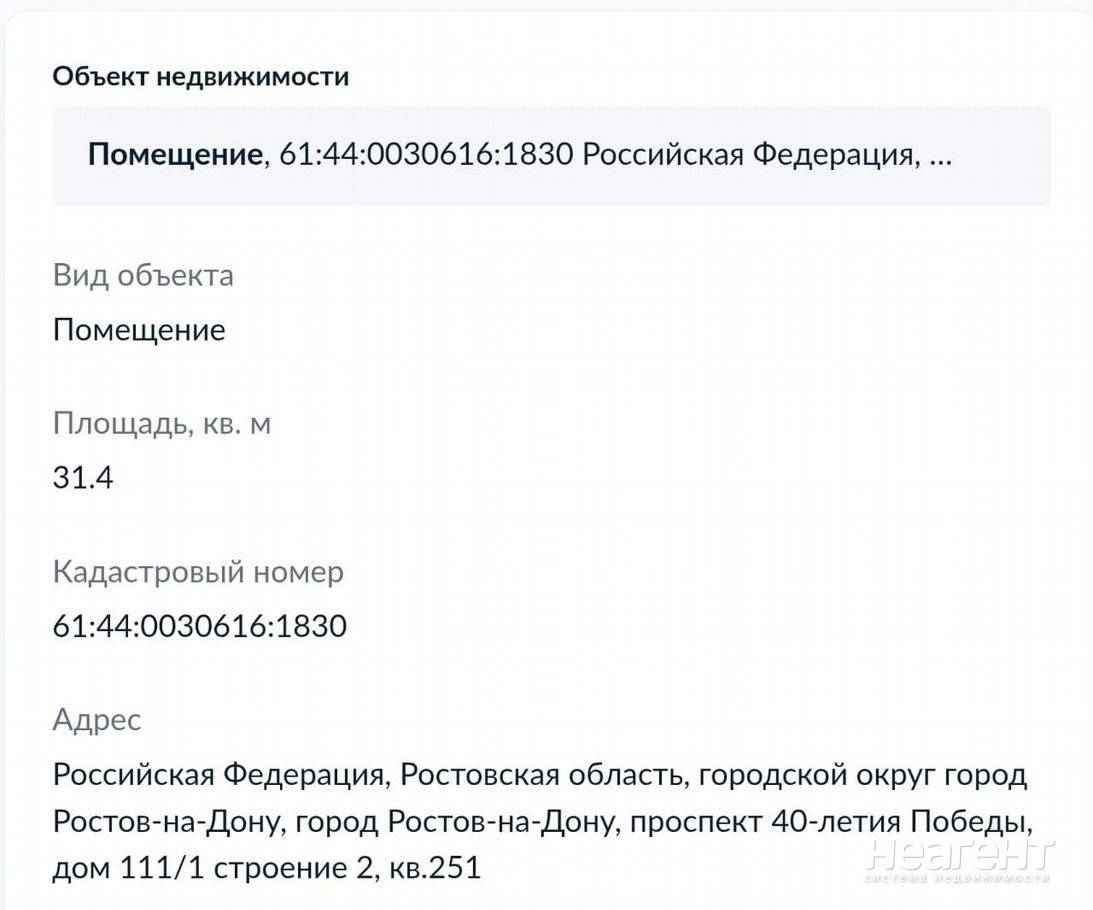The width and height of the screenshot is (1093, 910).
Task: Select bold 'Помещение' inside the property box
Action: tap(174, 155)
